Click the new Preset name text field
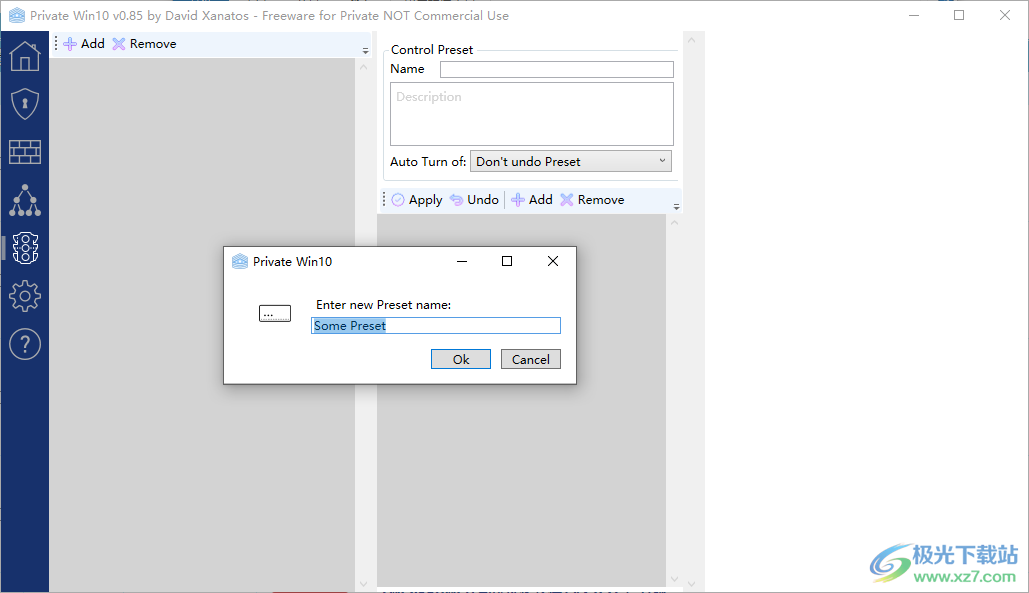 [x=436, y=326]
